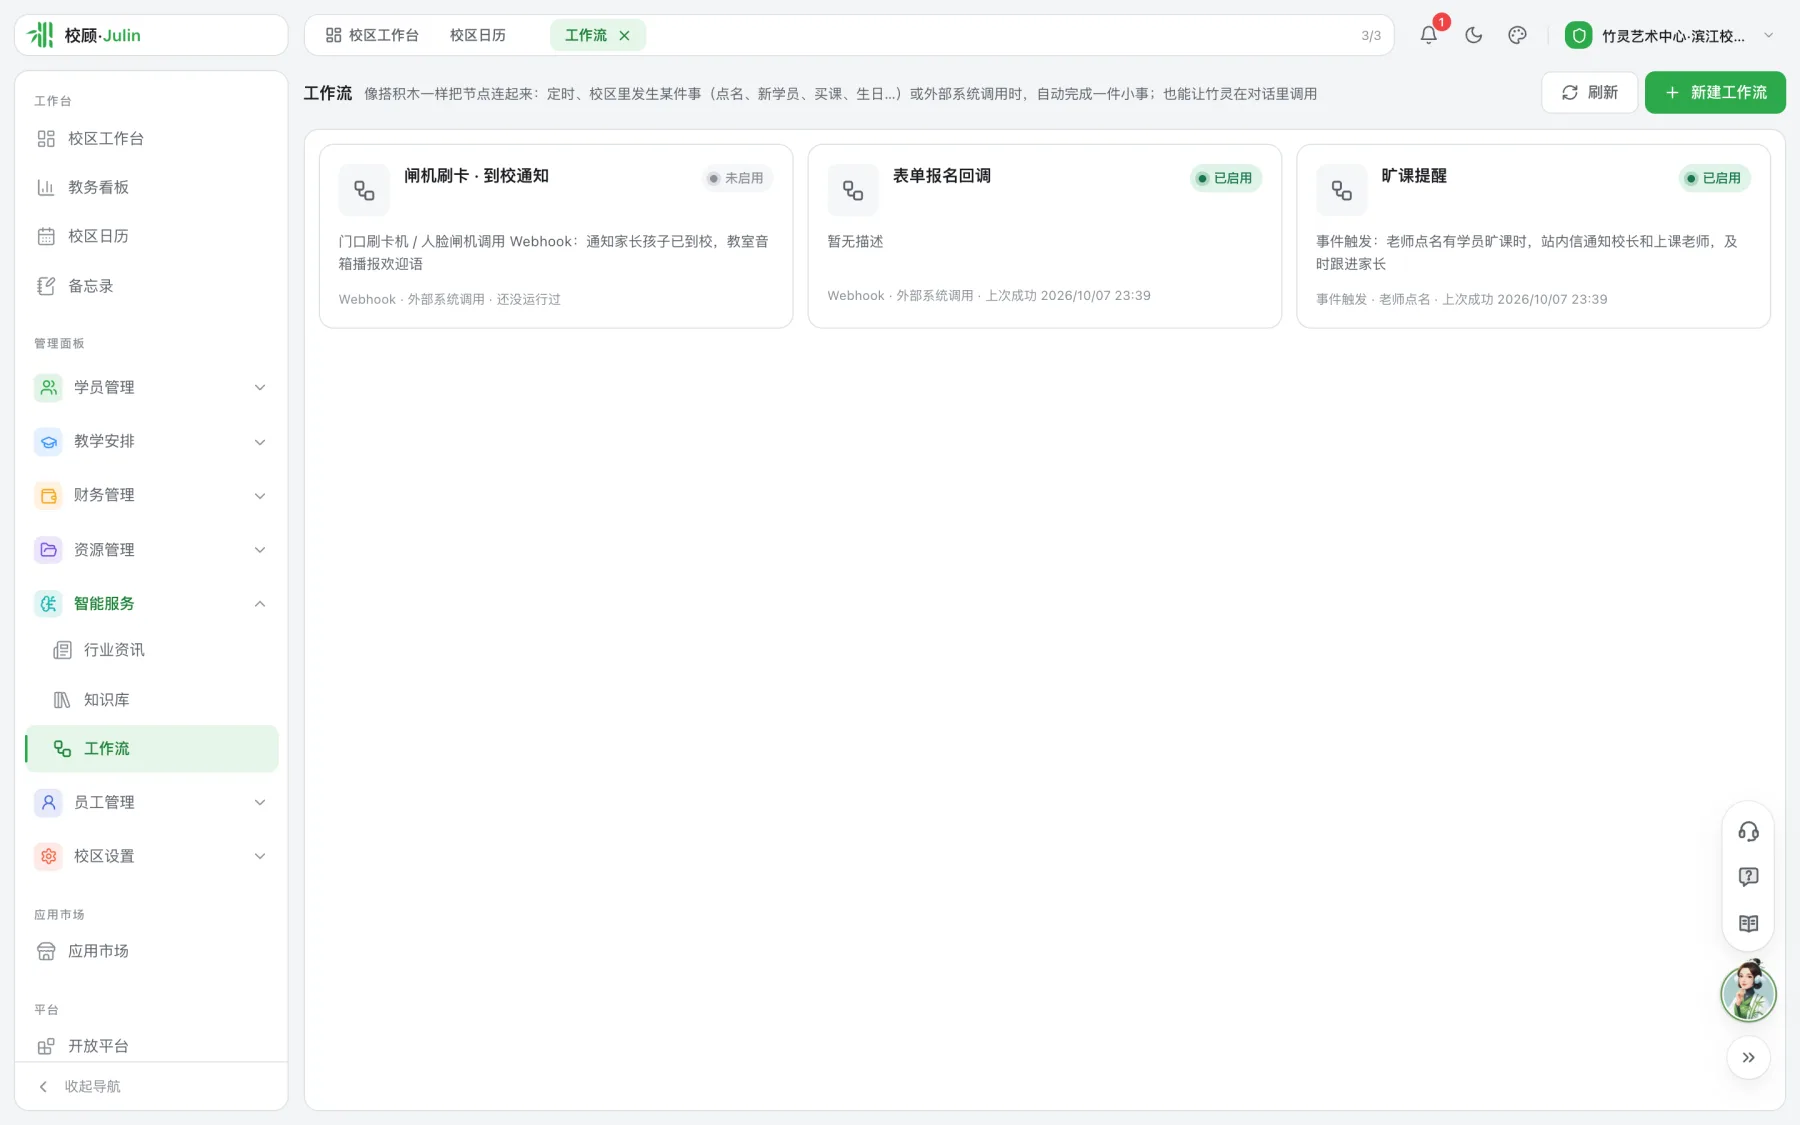Open 应用市场 in the sidebar

coord(151,951)
